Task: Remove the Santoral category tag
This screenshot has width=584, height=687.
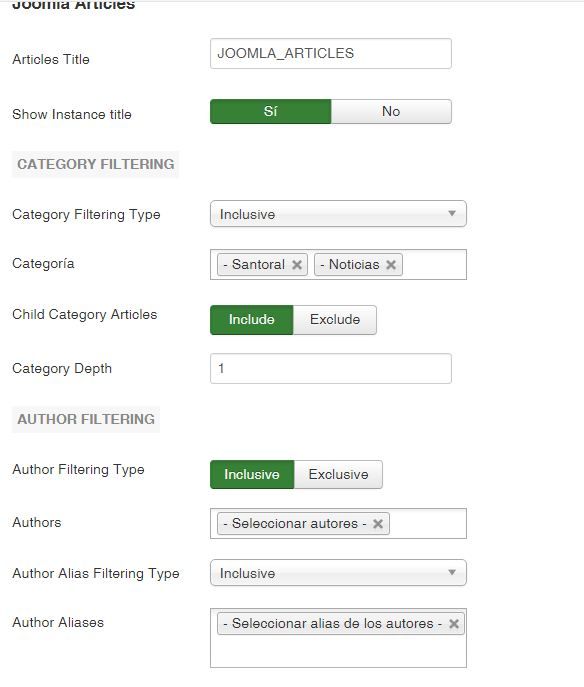Action: point(297,265)
